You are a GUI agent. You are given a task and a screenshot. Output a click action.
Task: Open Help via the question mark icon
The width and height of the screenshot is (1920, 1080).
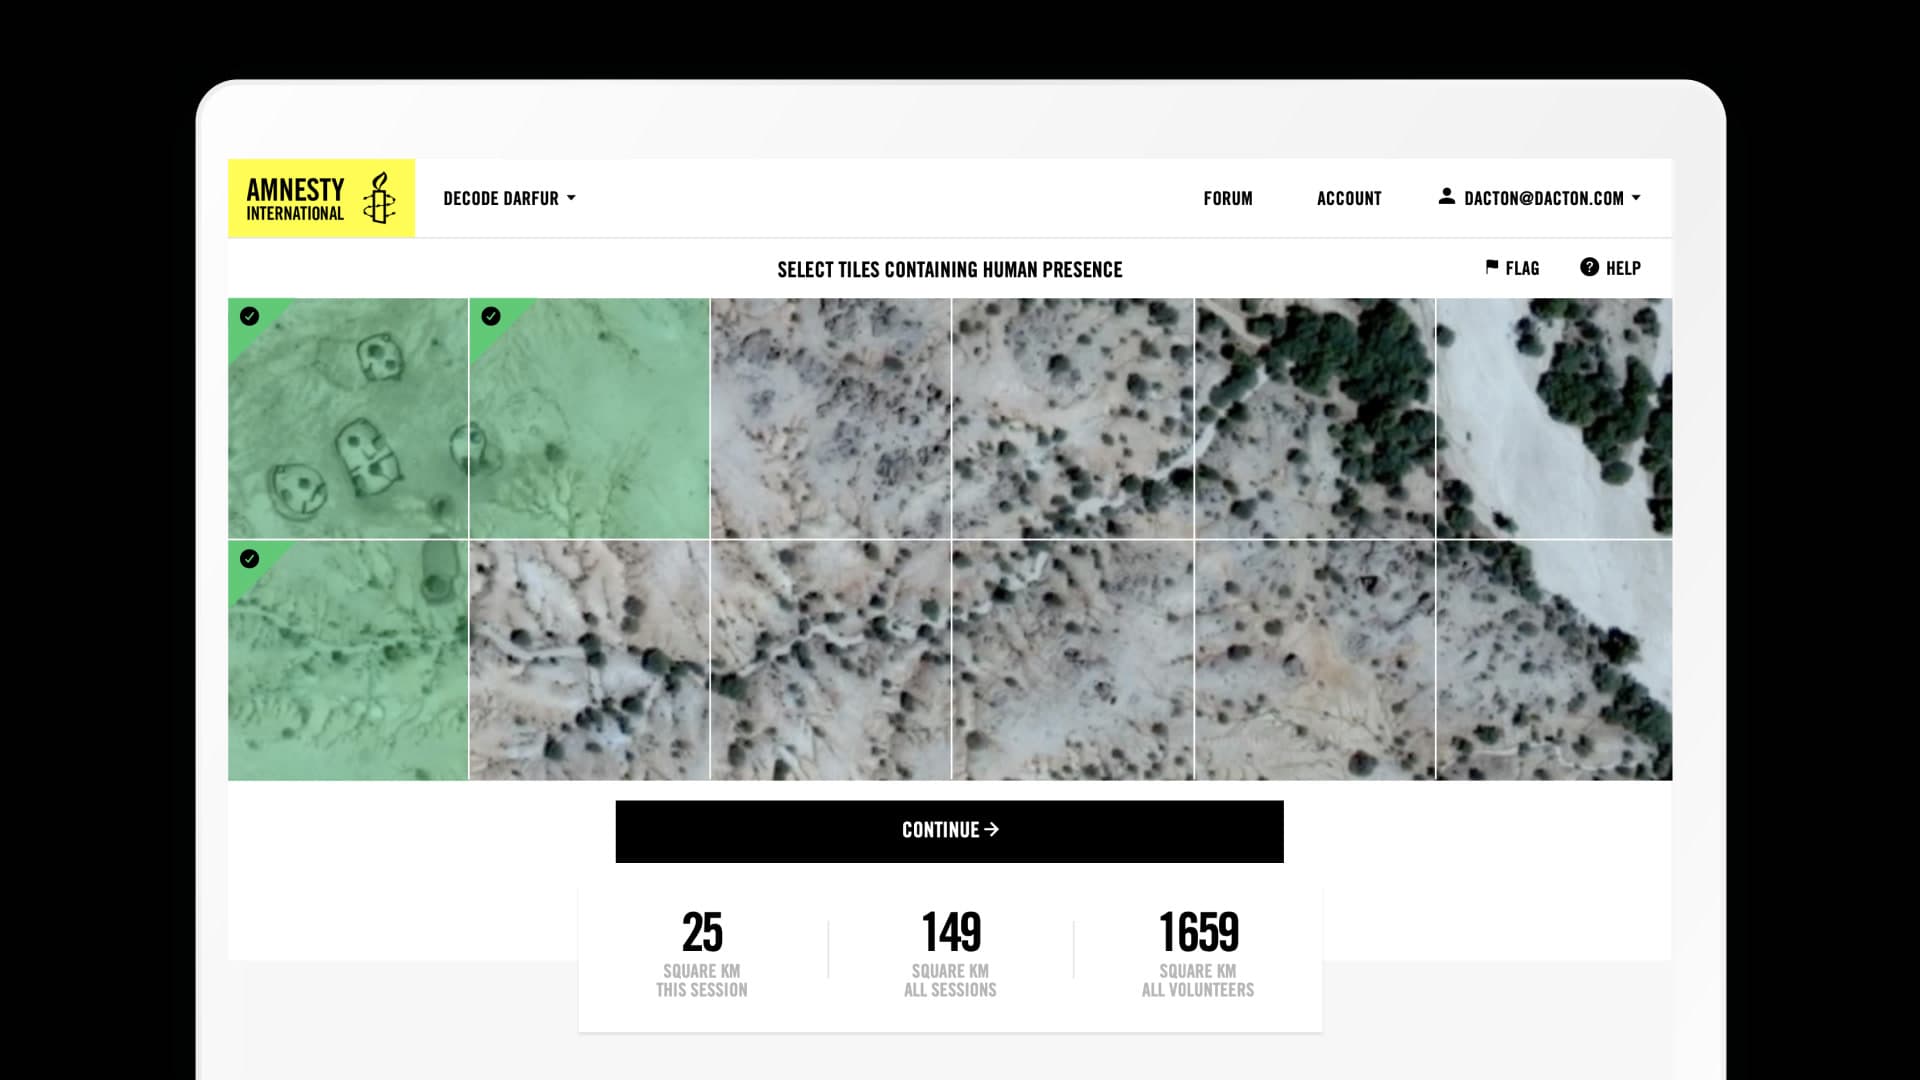[x=1589, y=267]
